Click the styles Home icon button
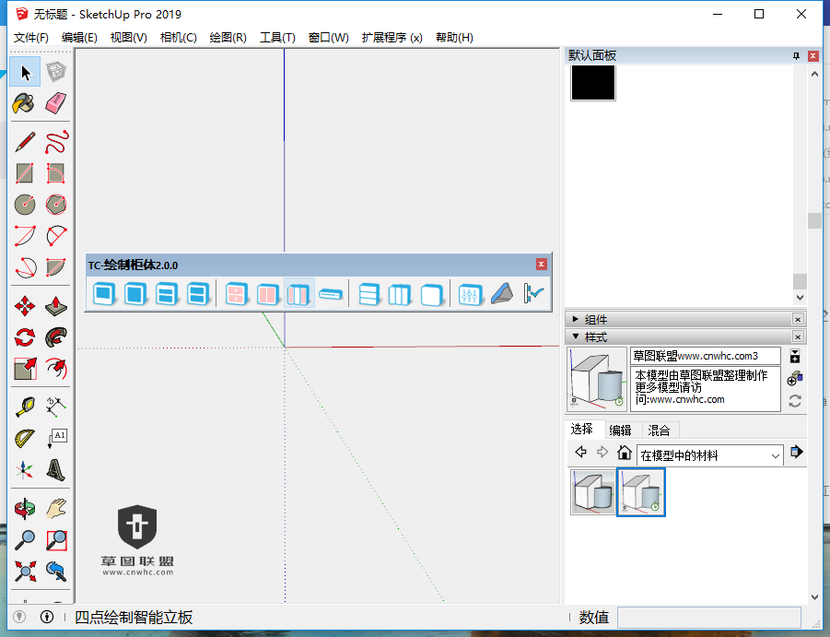This screenshot has width=830, height=637. pyautogui.click(x=625, y=452)
